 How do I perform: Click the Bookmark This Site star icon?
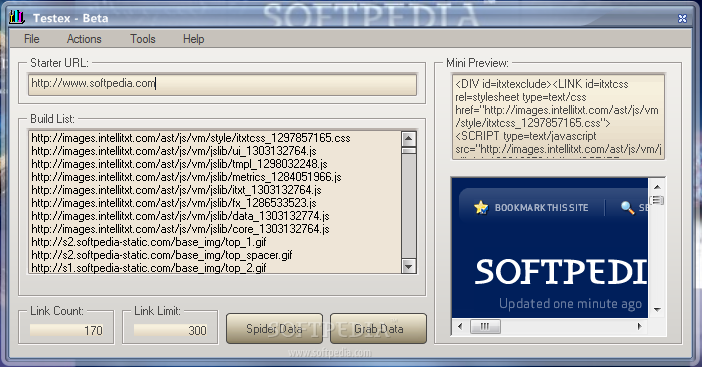pyautogui.click(x=481, y=207)
